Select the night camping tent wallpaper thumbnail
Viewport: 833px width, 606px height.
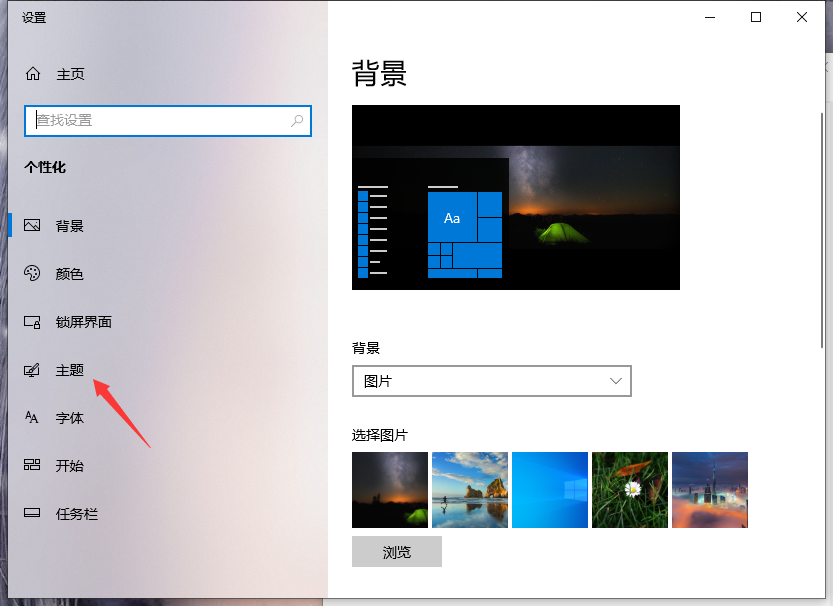click(390, 490)
